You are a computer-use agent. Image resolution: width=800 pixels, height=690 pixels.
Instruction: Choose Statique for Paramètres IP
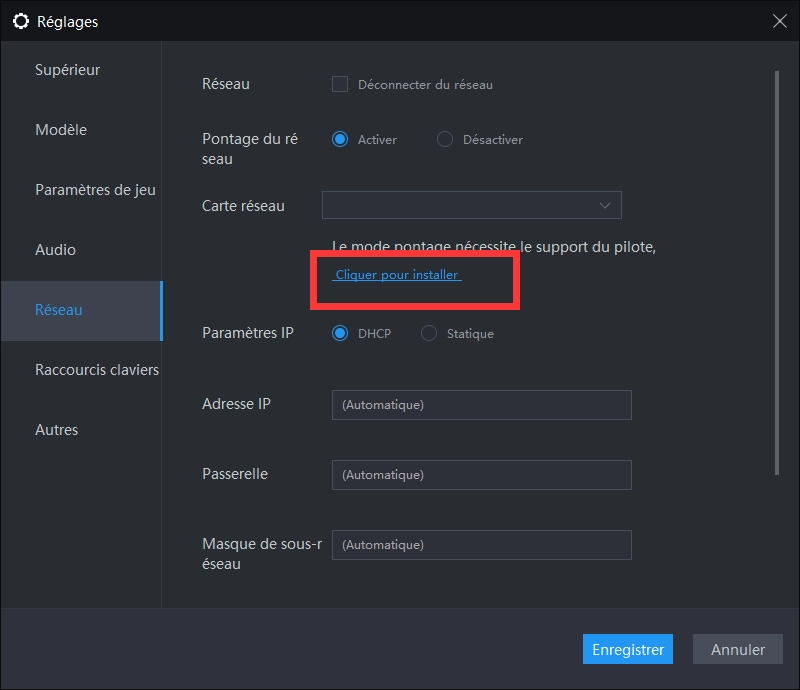point(429,333)
